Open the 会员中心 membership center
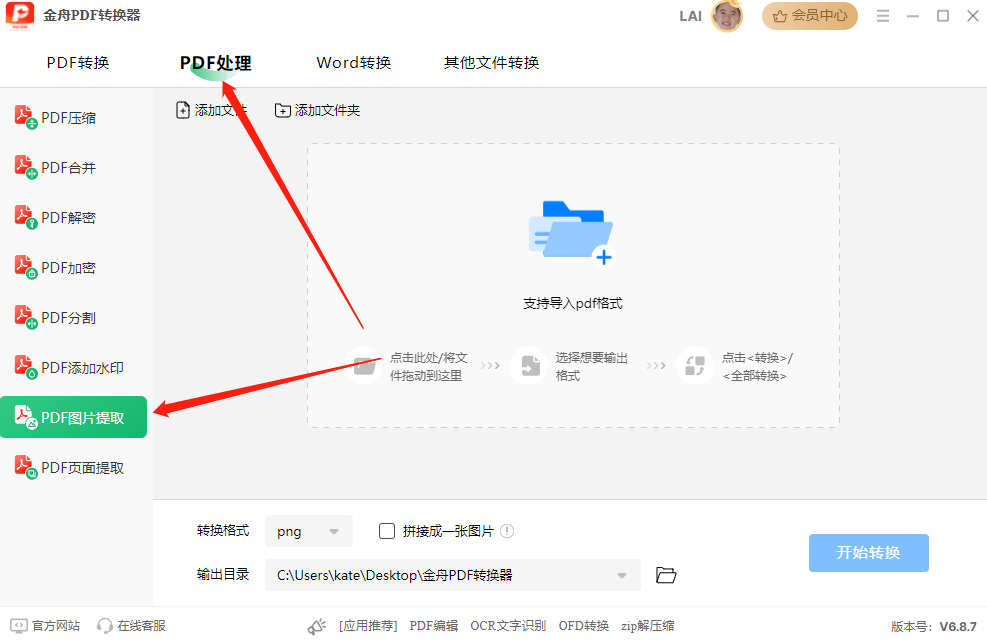Screen dimensions: 987x642 coord(810,16)
